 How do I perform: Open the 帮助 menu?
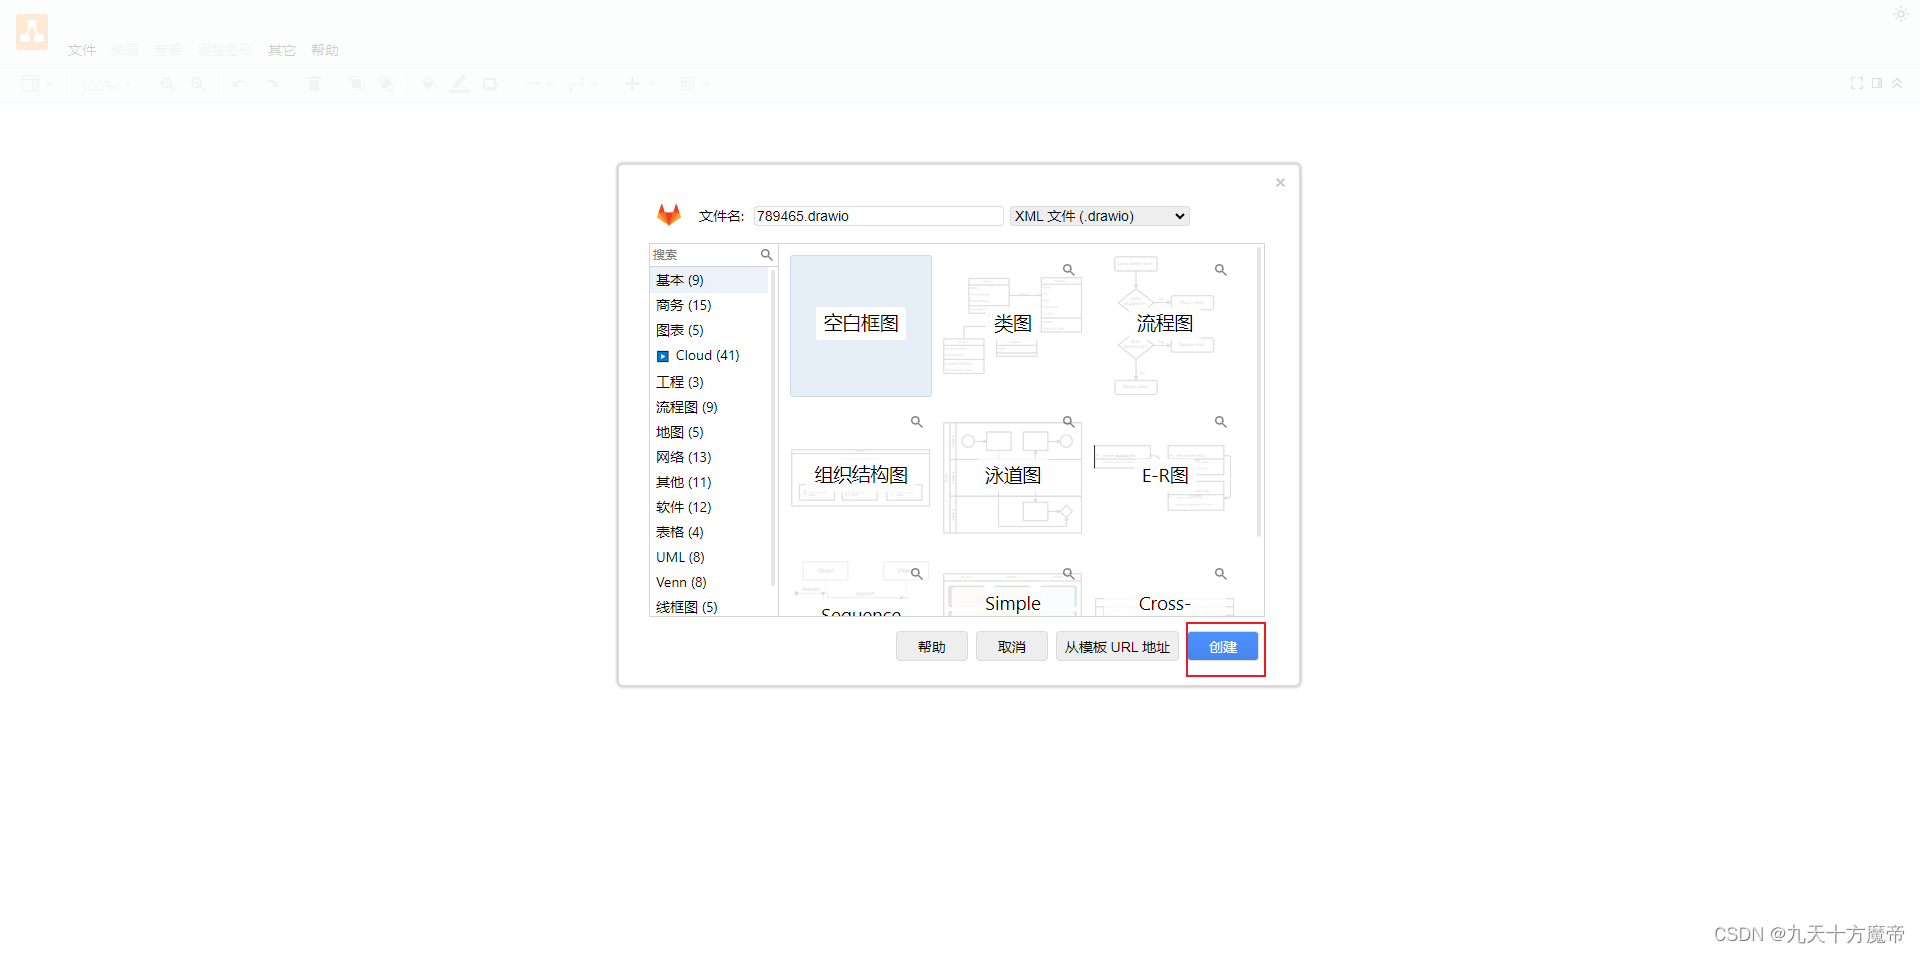point(324,50)
